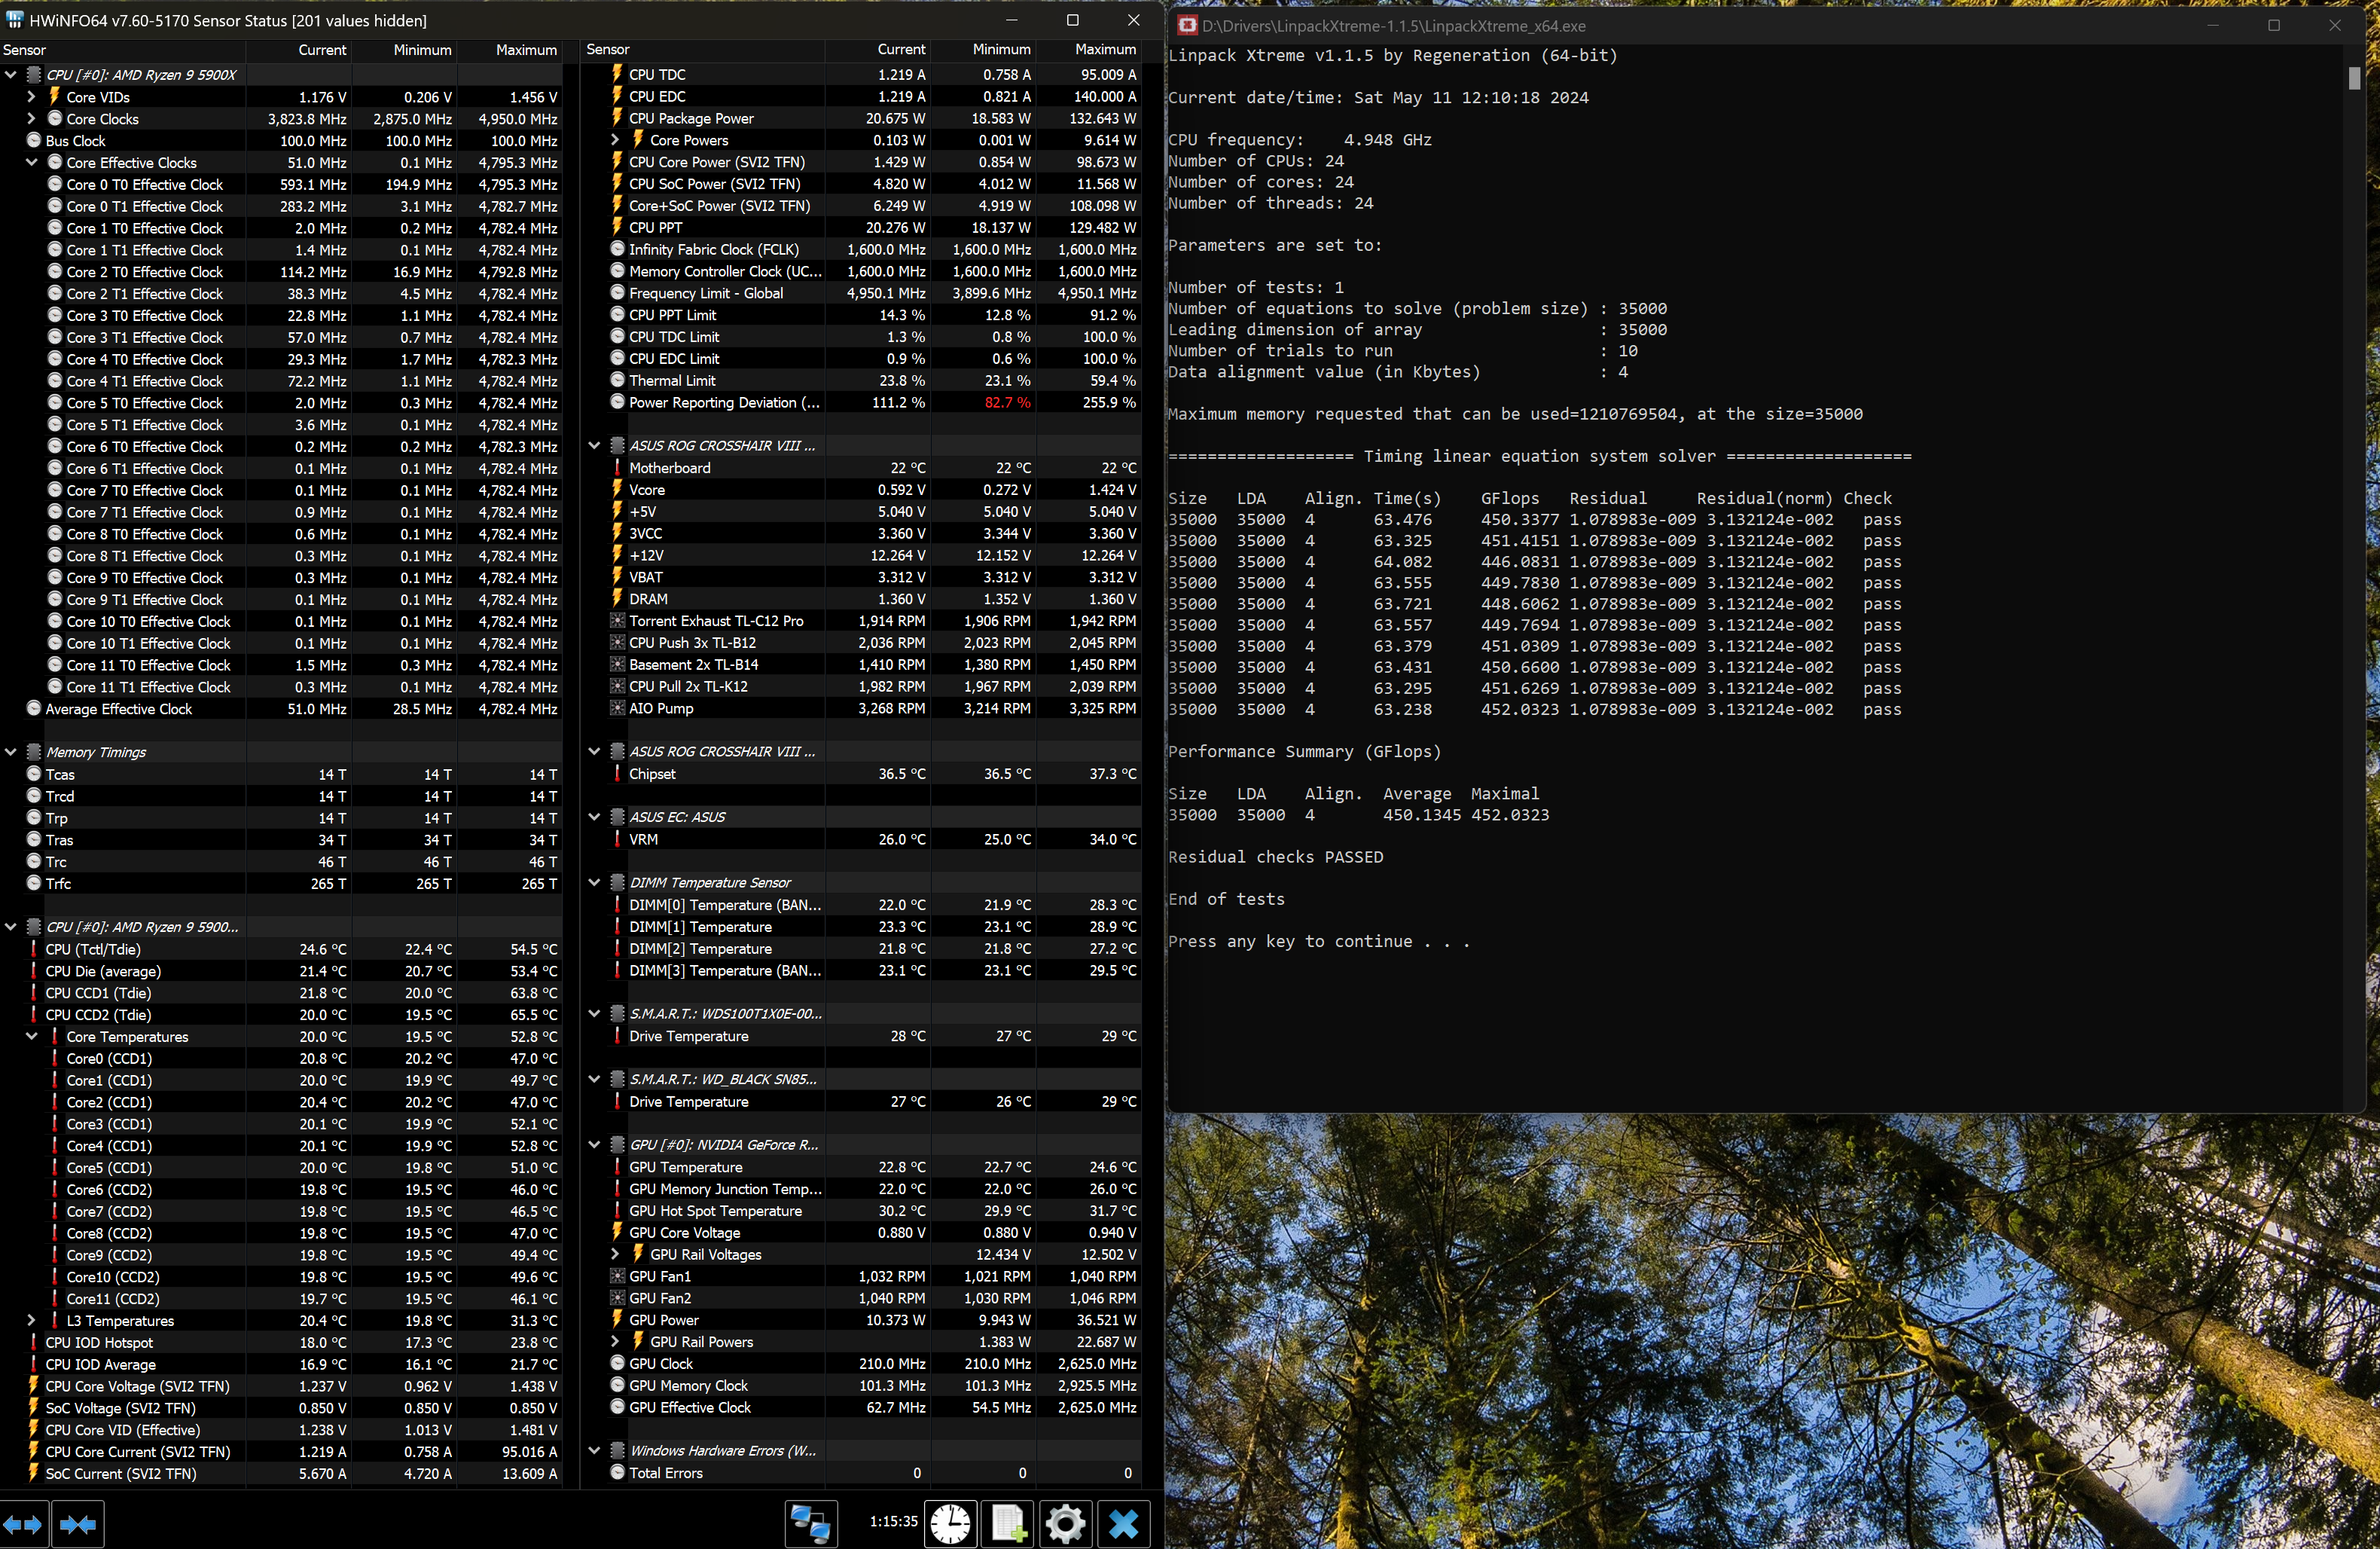Click the thermometer icon beside VRM row

pyautogui.click(x=617, y=839)
